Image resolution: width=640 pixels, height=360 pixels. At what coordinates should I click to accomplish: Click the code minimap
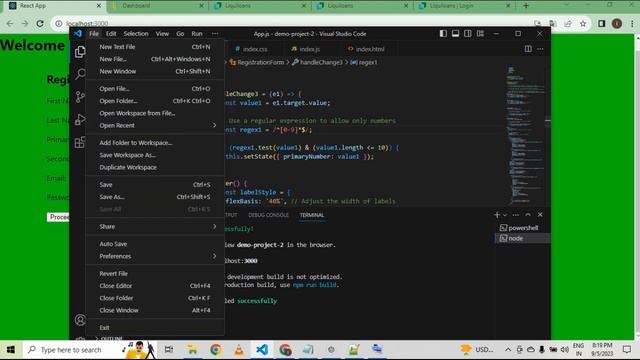click(x=525, y=135)
